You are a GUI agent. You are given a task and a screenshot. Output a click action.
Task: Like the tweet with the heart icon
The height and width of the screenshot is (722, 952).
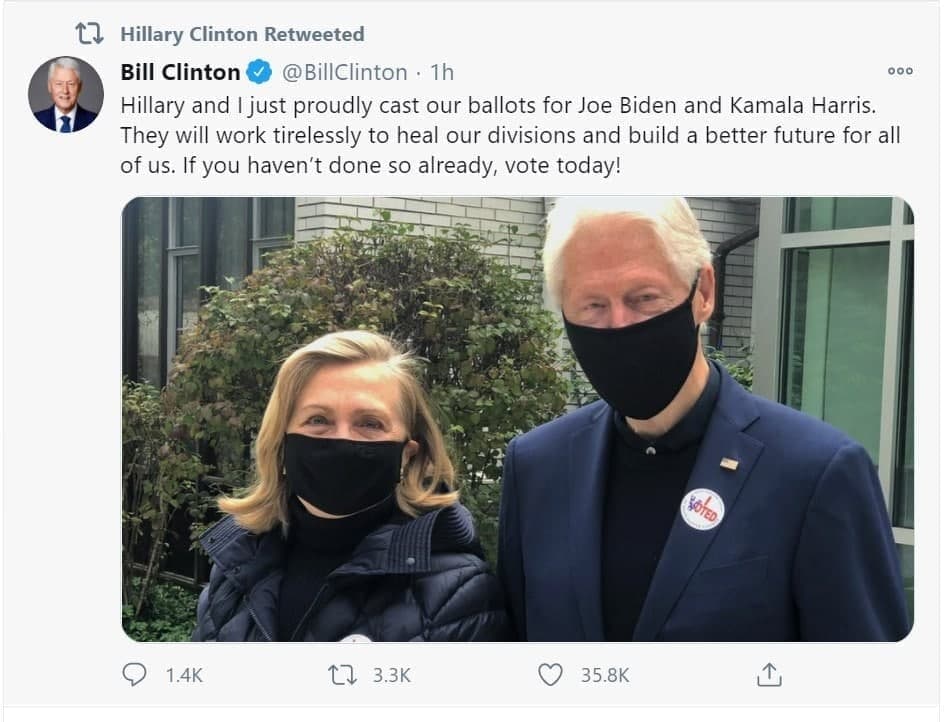550,675
